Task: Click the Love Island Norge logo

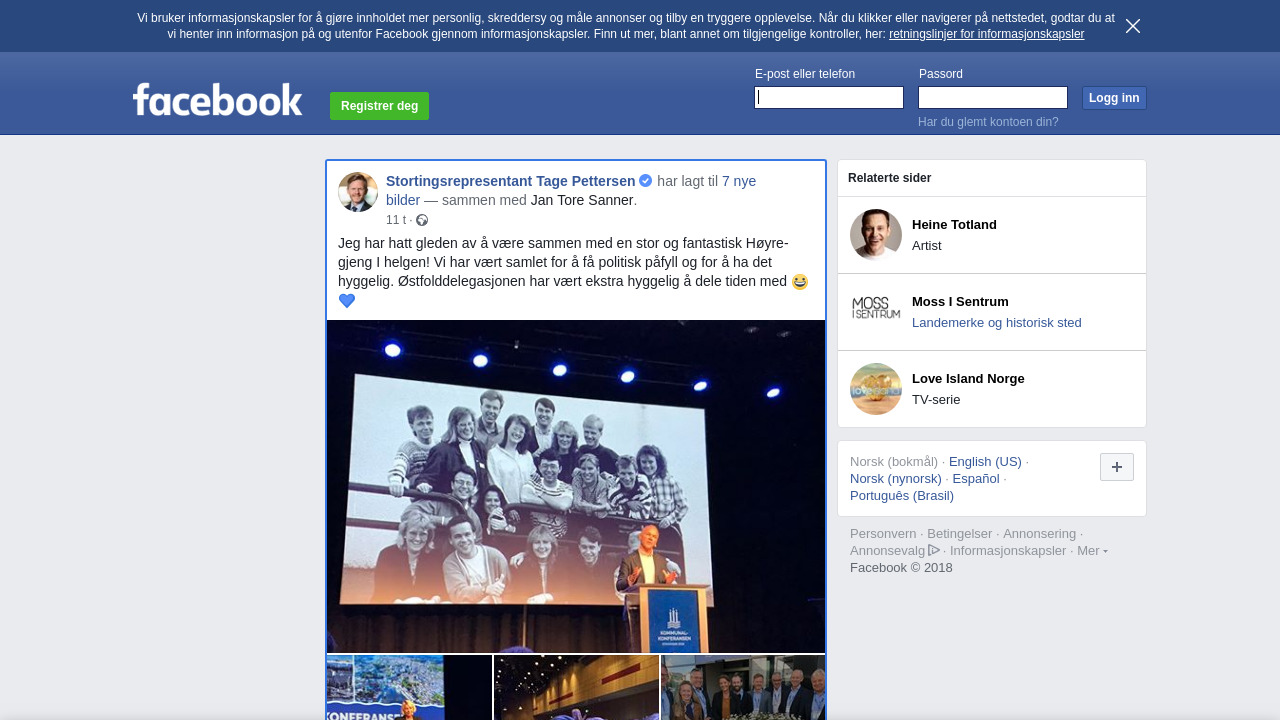Action: pos(876,389)
